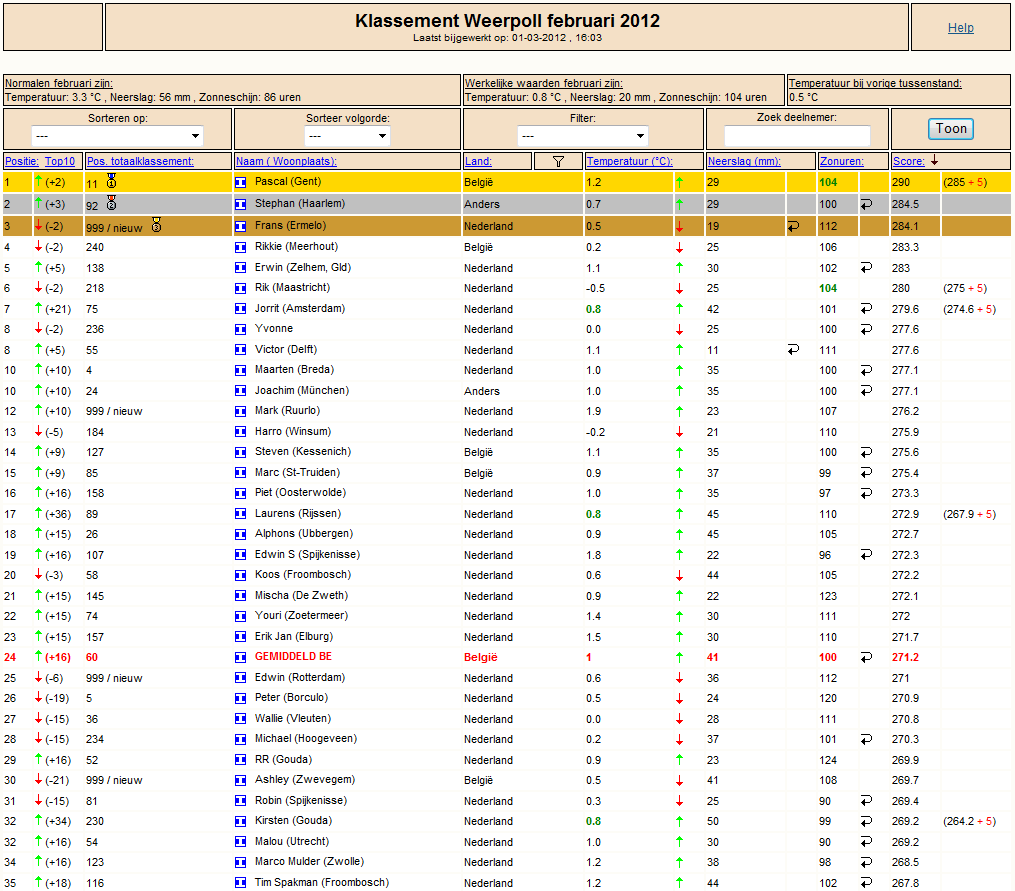
Task: Click the blue detail icon beside Ashley (Zwevegem)
Action: (x=240, y=780)
